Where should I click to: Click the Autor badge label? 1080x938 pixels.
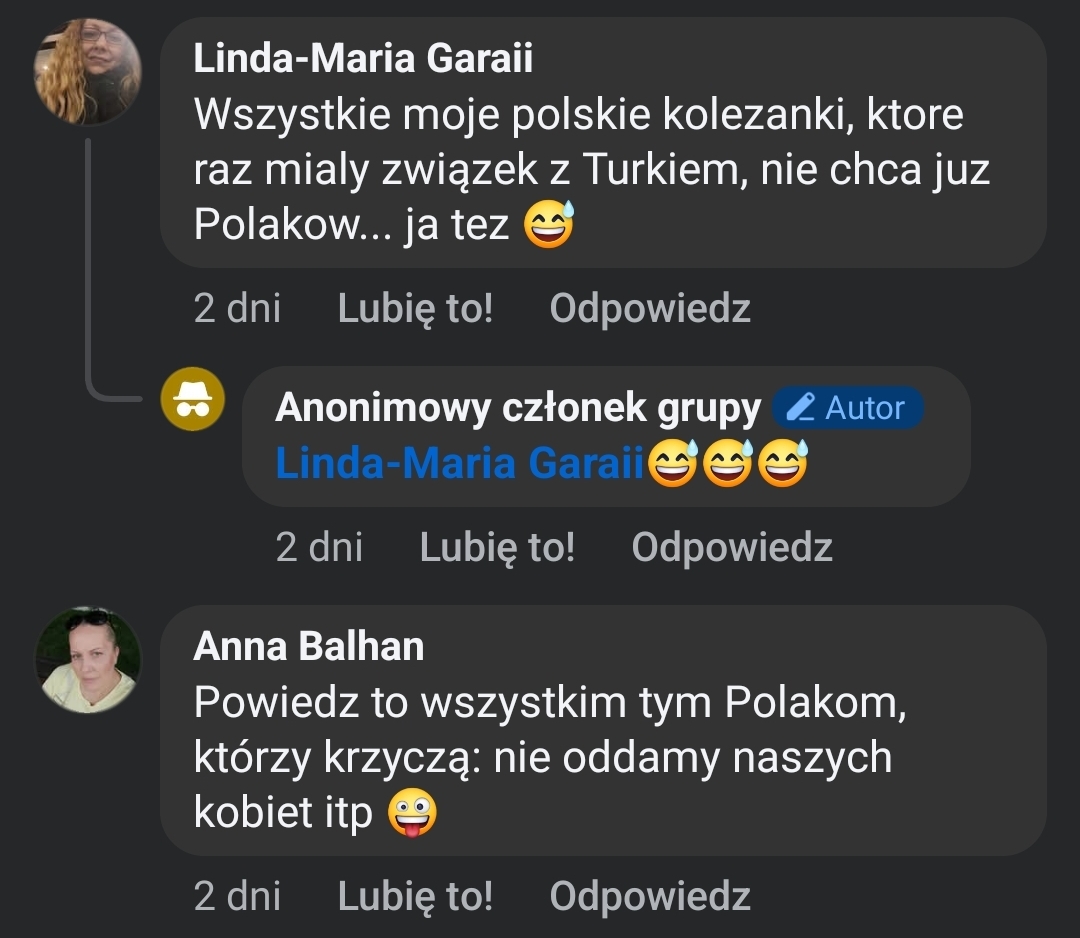point(864,408)
